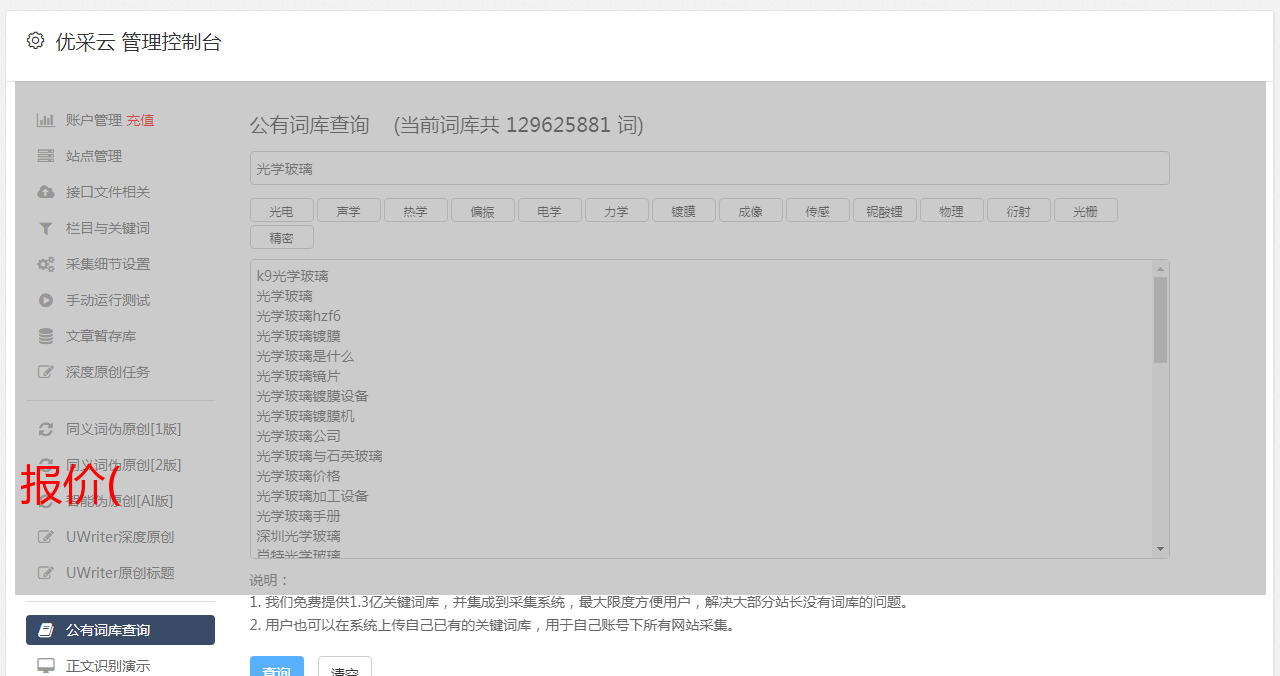The height and width of the screenshot is (676, 1280).
Task: Open 同义词伪原创[1版]
Action: (124, 429)
